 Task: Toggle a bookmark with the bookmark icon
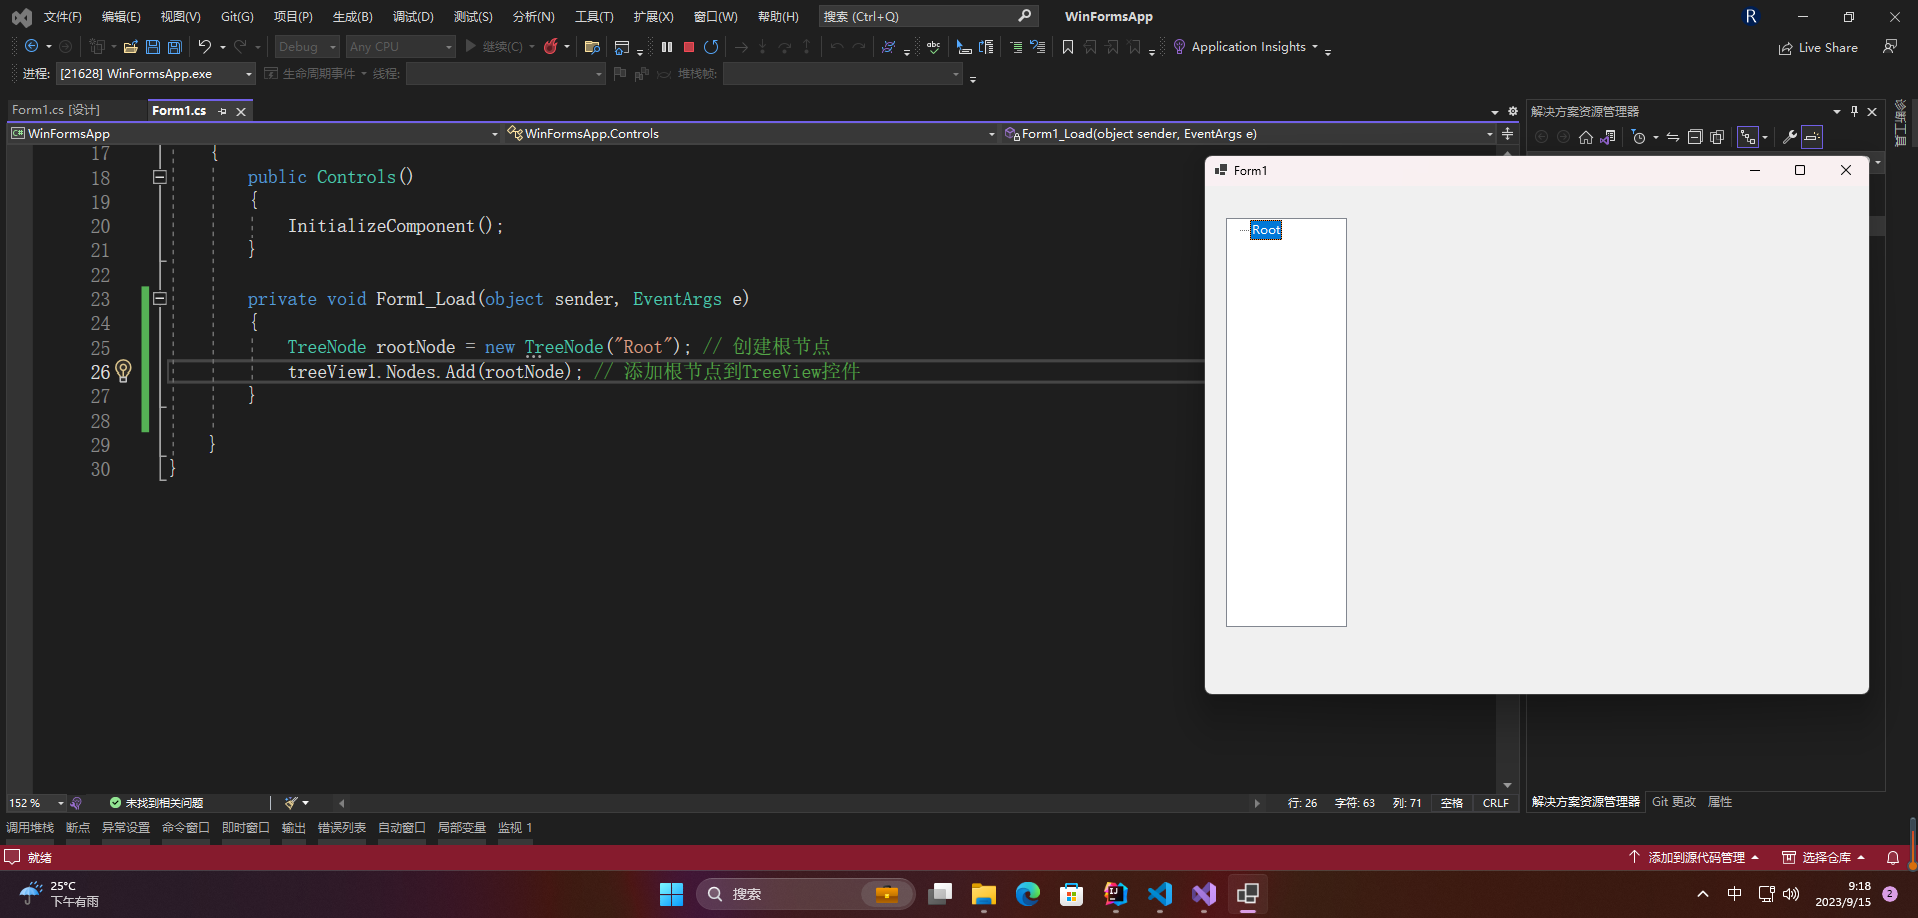1068,47
